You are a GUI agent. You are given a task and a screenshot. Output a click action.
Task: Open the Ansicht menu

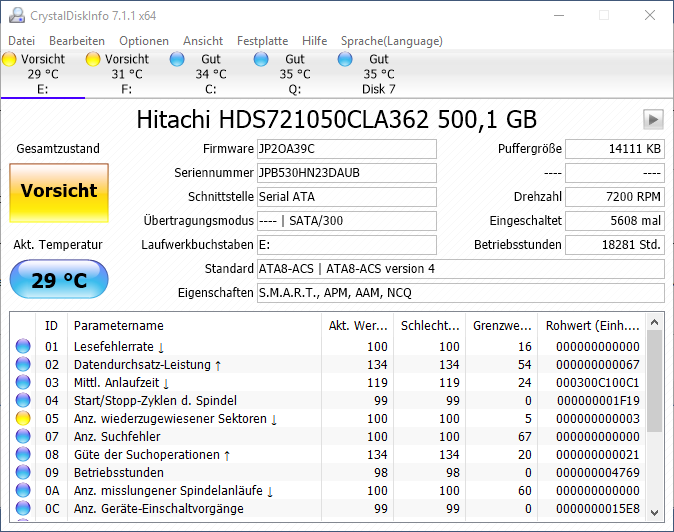(203, 41)
